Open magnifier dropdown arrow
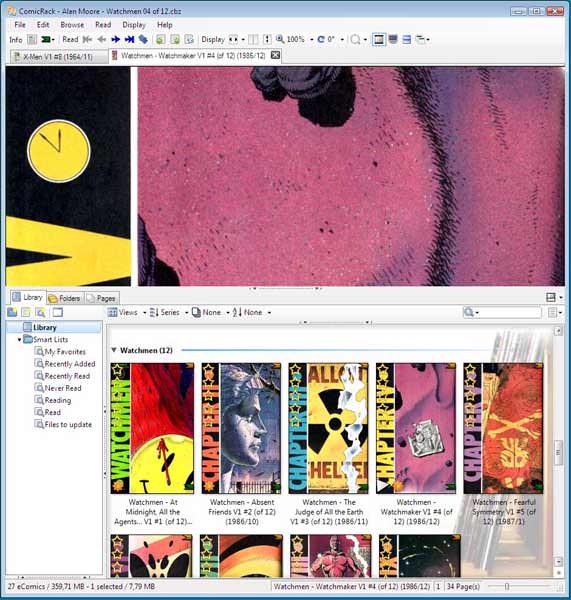This screenshot has width=571, height=600. point(365,40)
